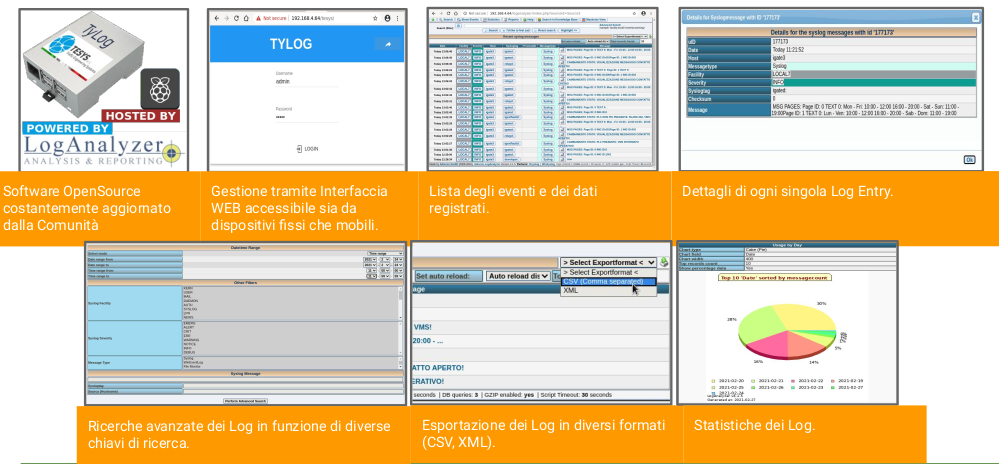Click the home icon in TYLOG login browser
The image size is (999, 464).
click(x=247, y=18)
